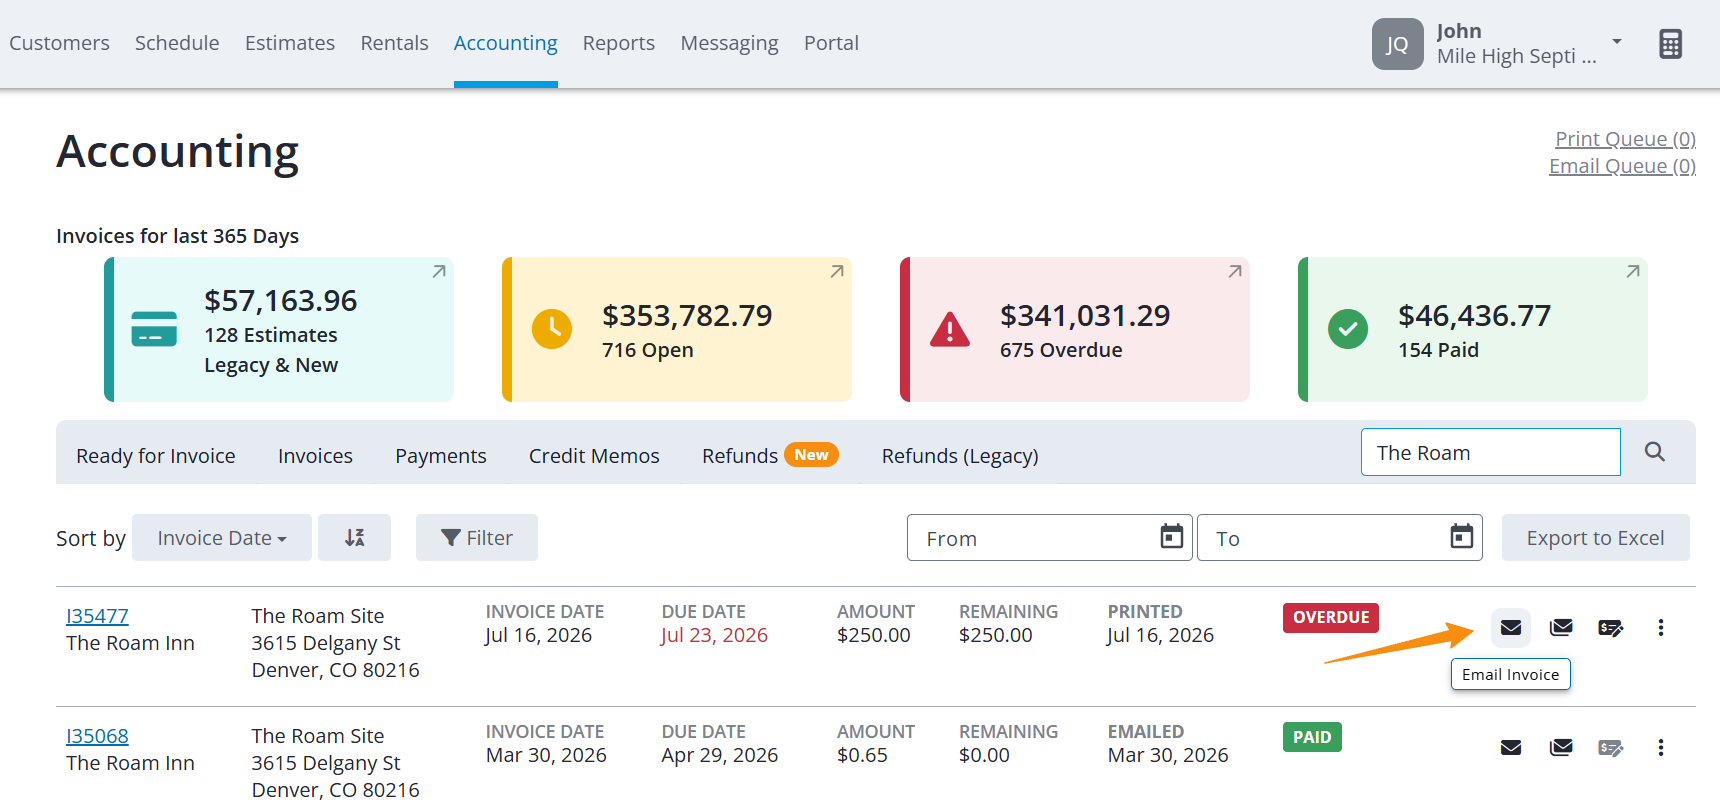The height and width of the screenshot is (810, 1720).
Task: Click the payment icon for invoice I35477
Action: coord(1611,628)
